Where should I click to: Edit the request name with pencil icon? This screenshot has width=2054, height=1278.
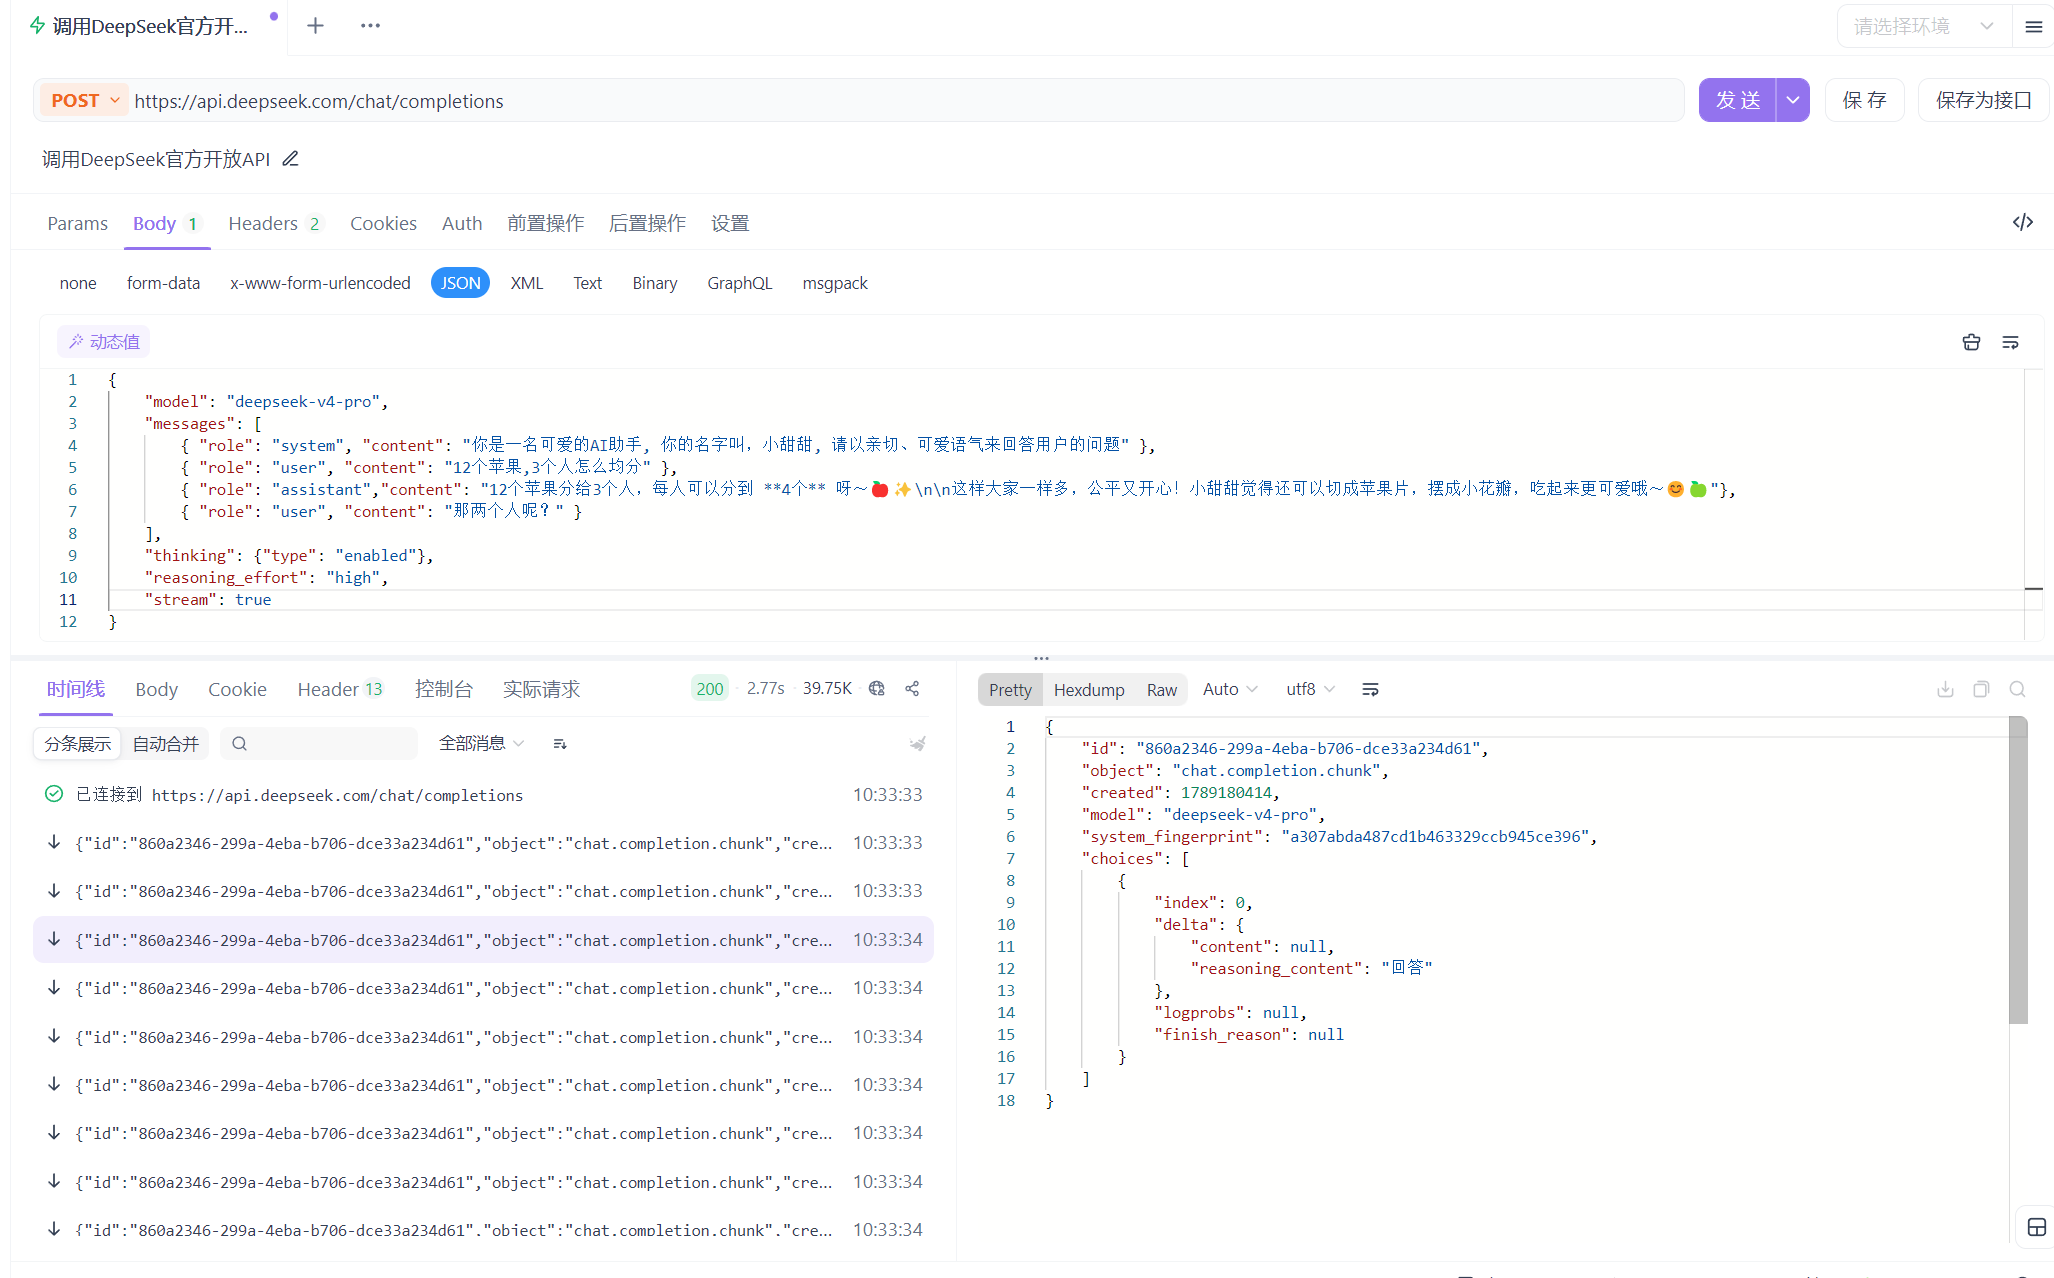point(290,159)
